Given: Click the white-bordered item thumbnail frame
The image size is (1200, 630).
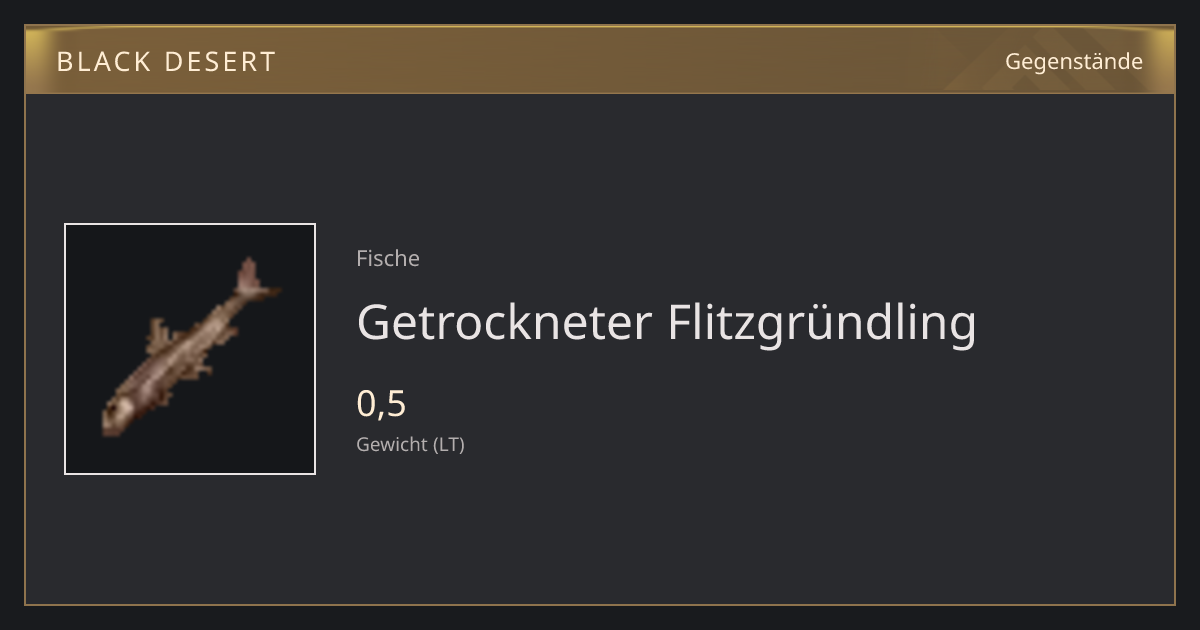Looking at the screenshot, I should click(190, 349).
